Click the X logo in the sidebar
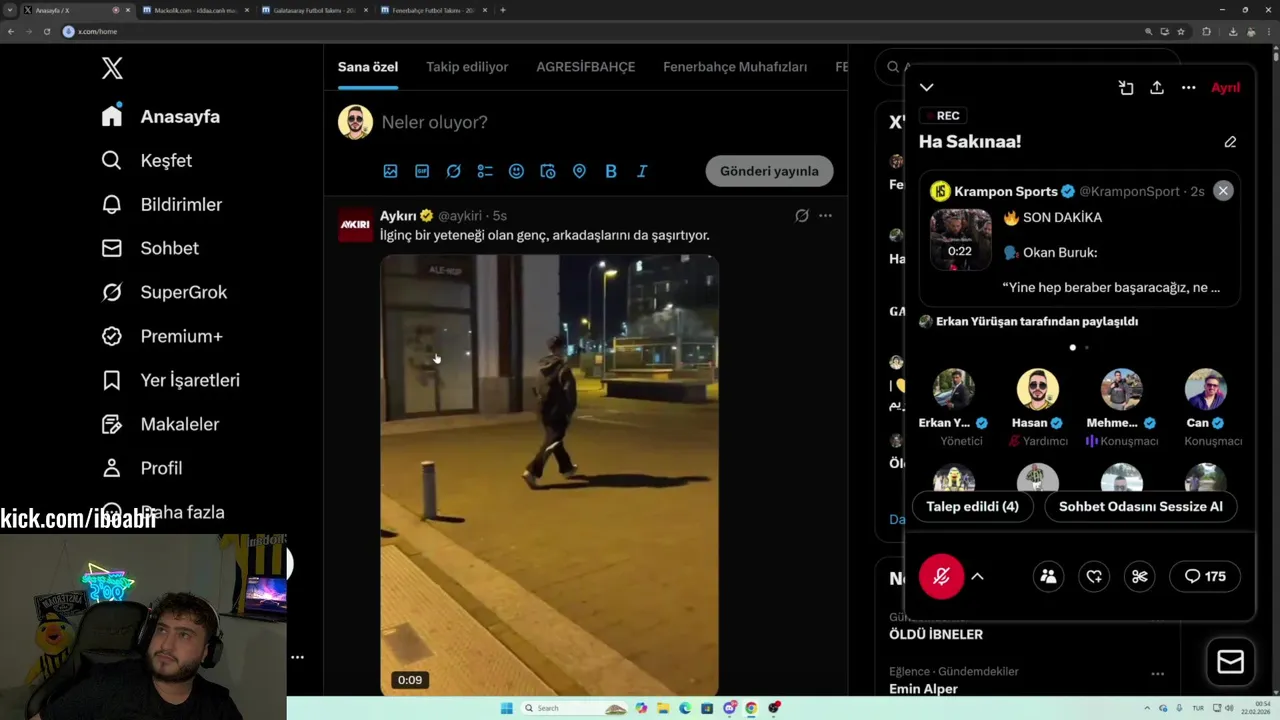The height and width of the screenshot is (720, 1280). [x=112, y=68]
